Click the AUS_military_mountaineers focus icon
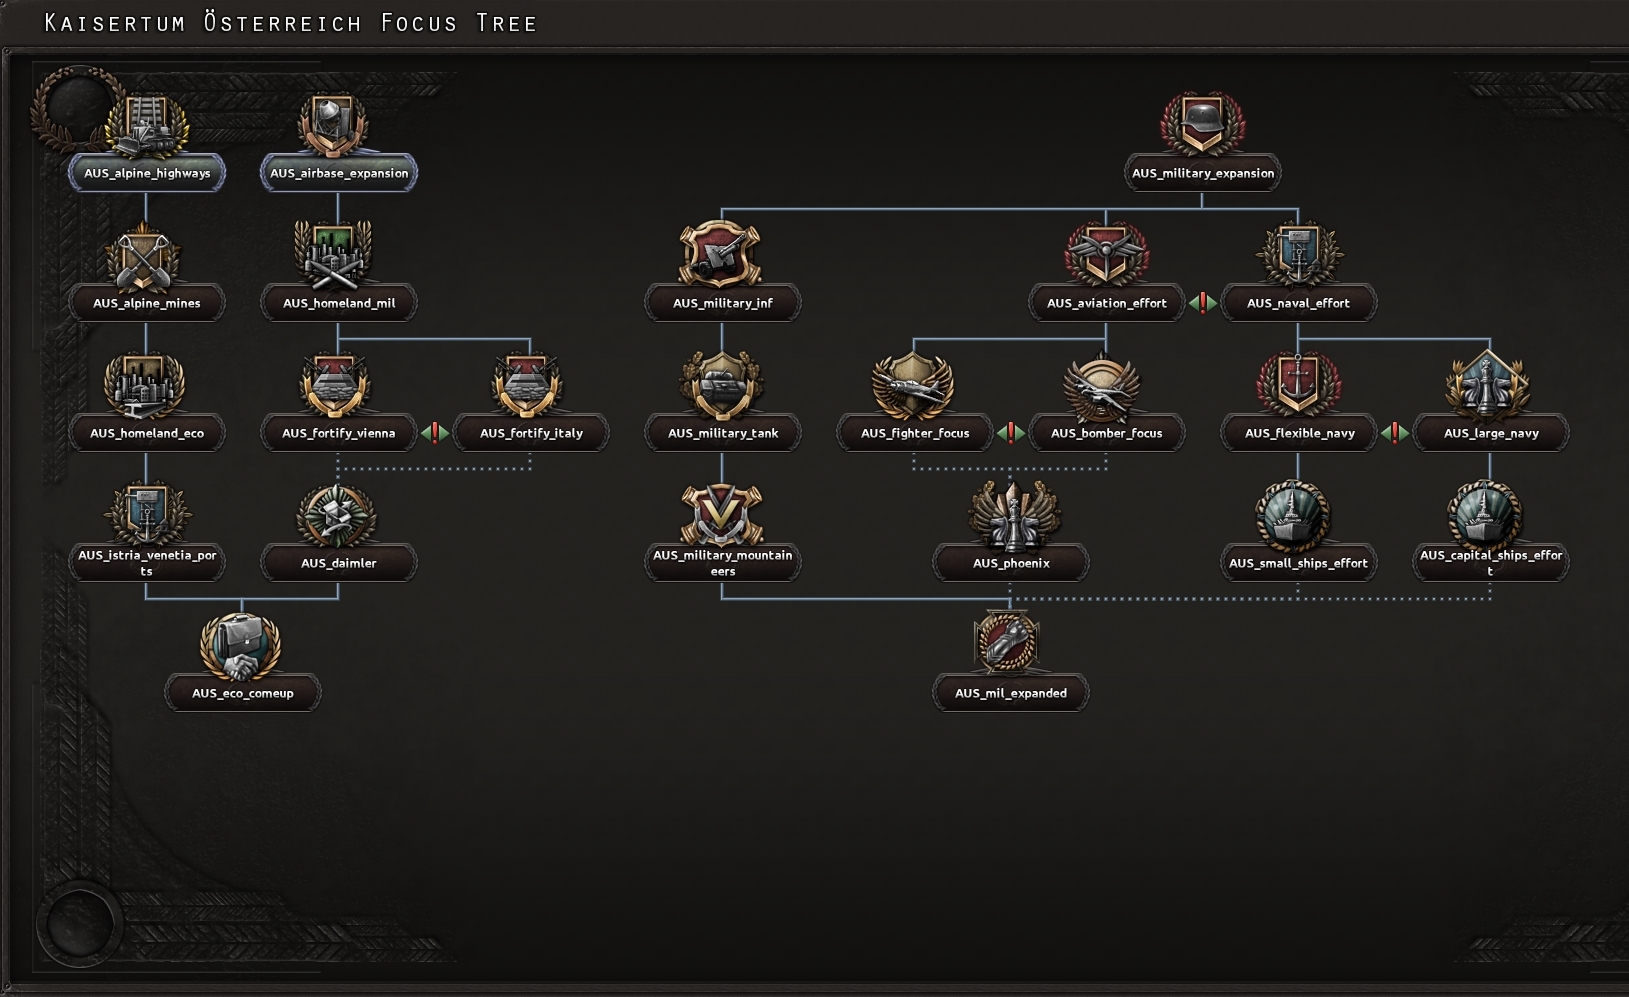Viewport: 1629px width, 997px height. pyautogui.click(x=721, y=514)
